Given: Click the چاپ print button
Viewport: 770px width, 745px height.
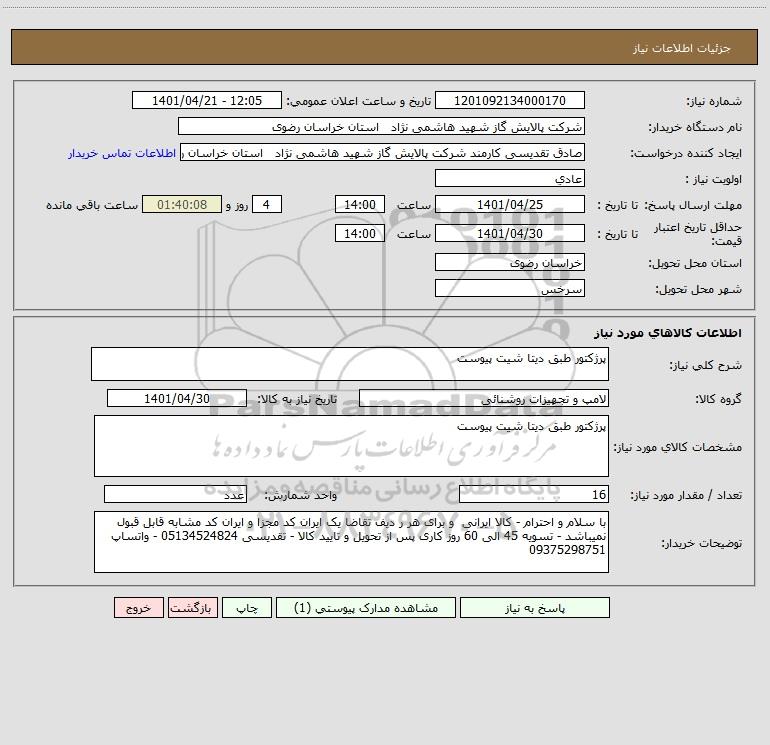Looking at the screenshot, I should coord(247,607).
